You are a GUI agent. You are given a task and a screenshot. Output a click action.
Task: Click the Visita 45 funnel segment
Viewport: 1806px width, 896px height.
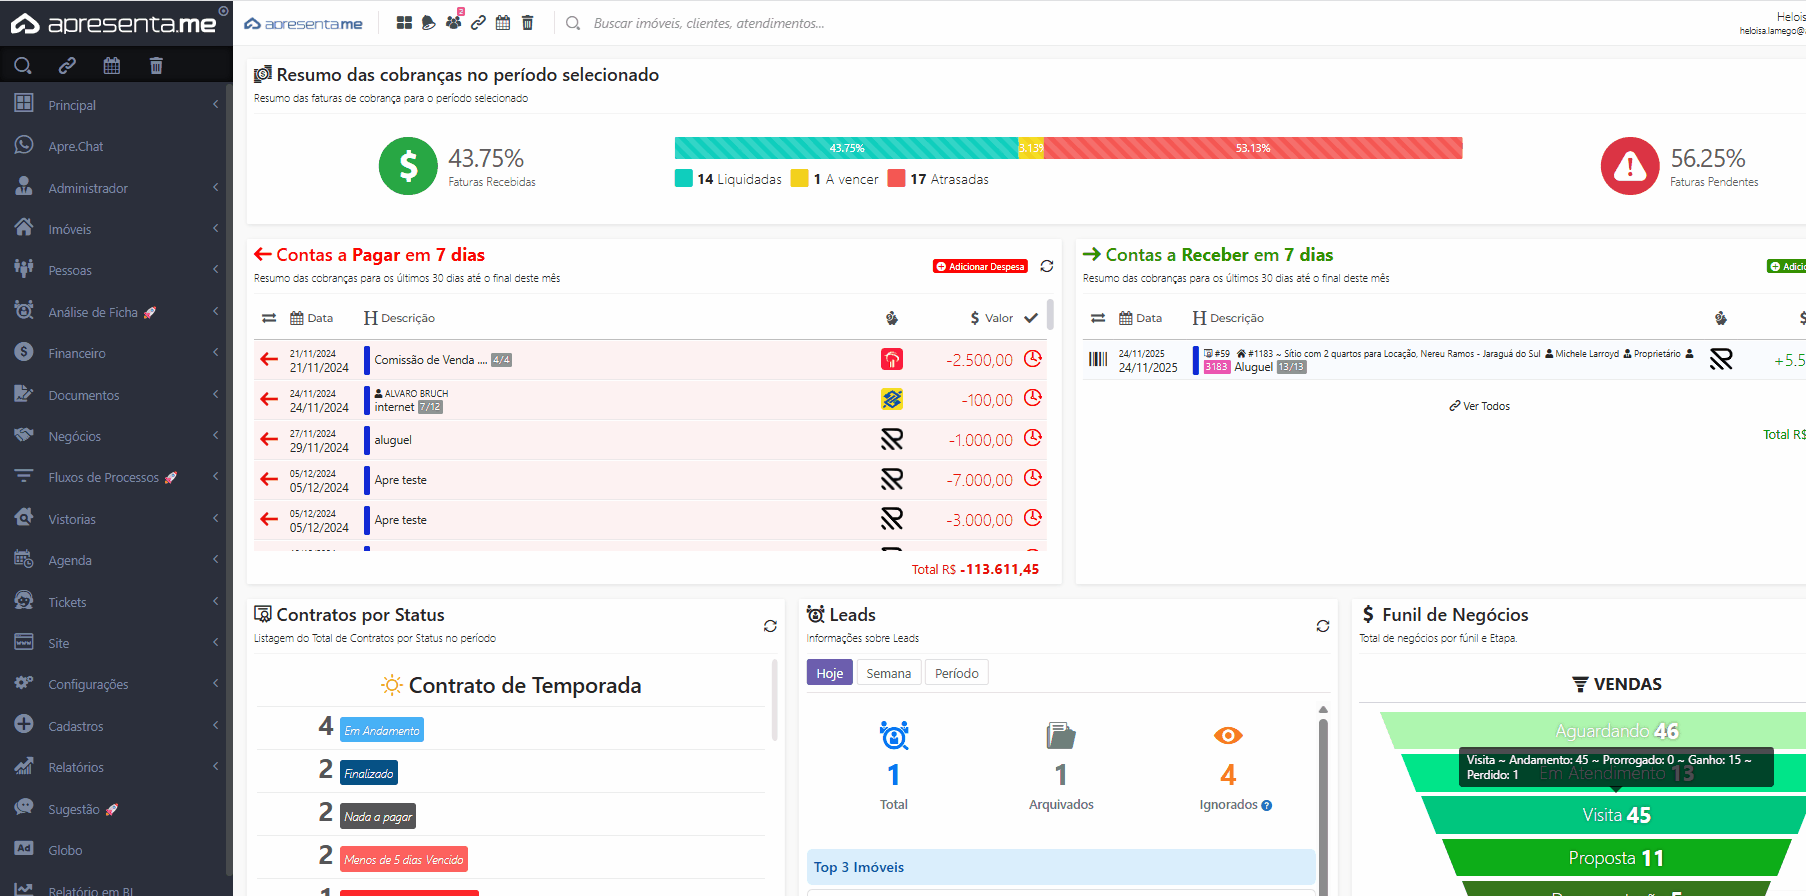tap(1615, 815)
